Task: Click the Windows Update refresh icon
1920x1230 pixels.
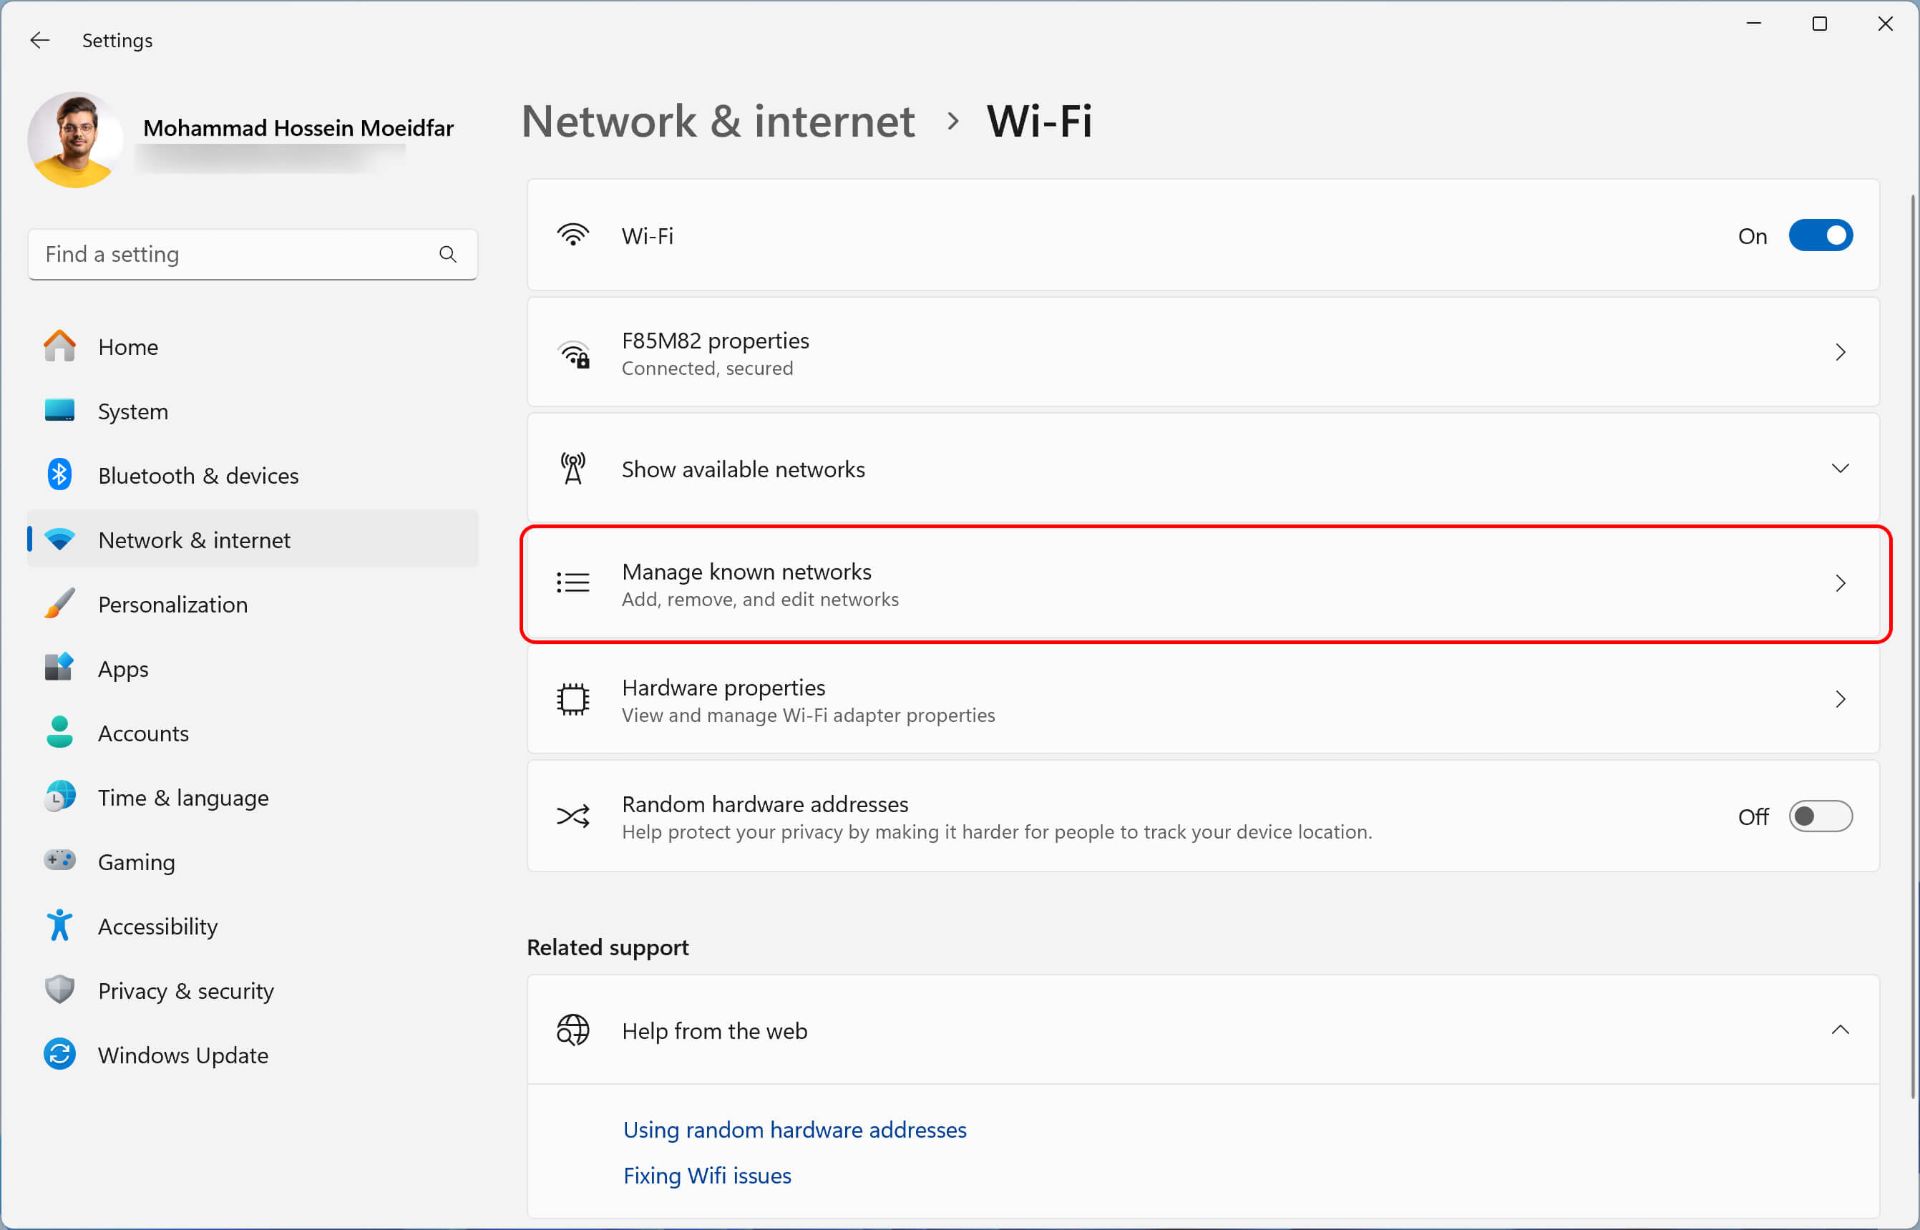Action: [60, 1054]
